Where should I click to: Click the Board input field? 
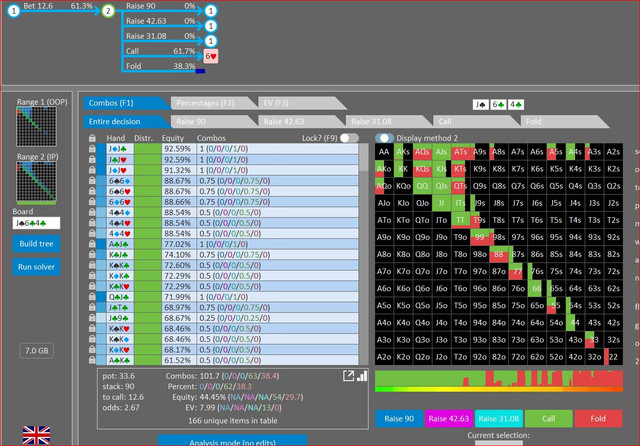[x=36, y=223]
